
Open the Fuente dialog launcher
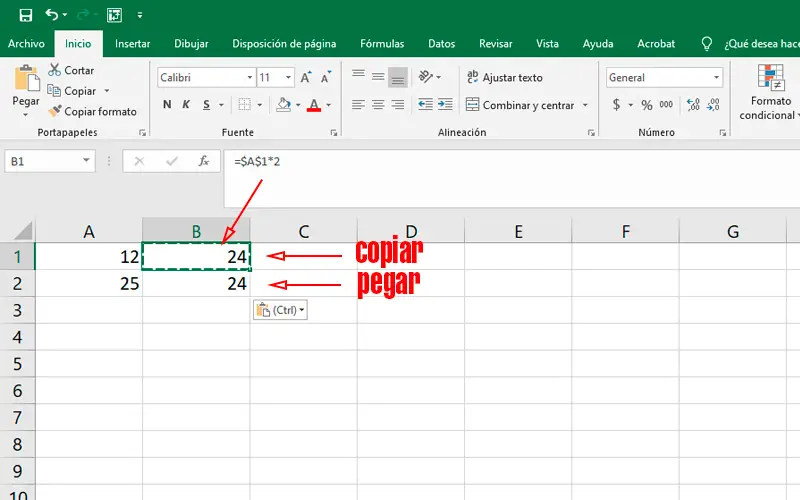(x=334, y=133)
